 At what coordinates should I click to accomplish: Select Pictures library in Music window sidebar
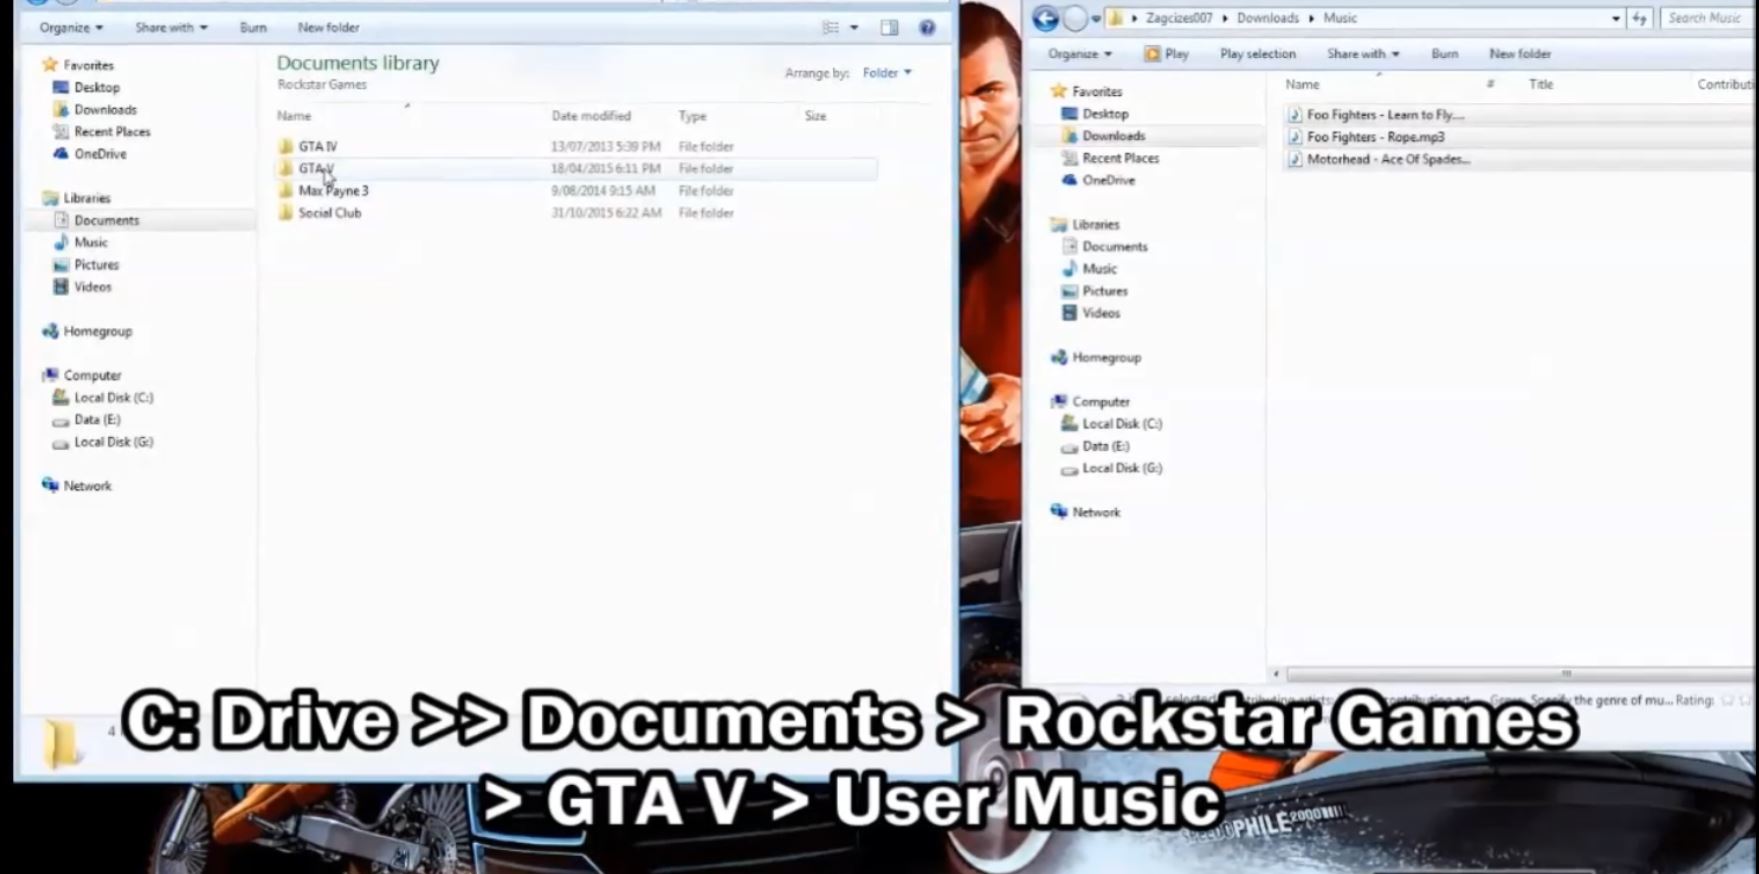point(1095,290)
